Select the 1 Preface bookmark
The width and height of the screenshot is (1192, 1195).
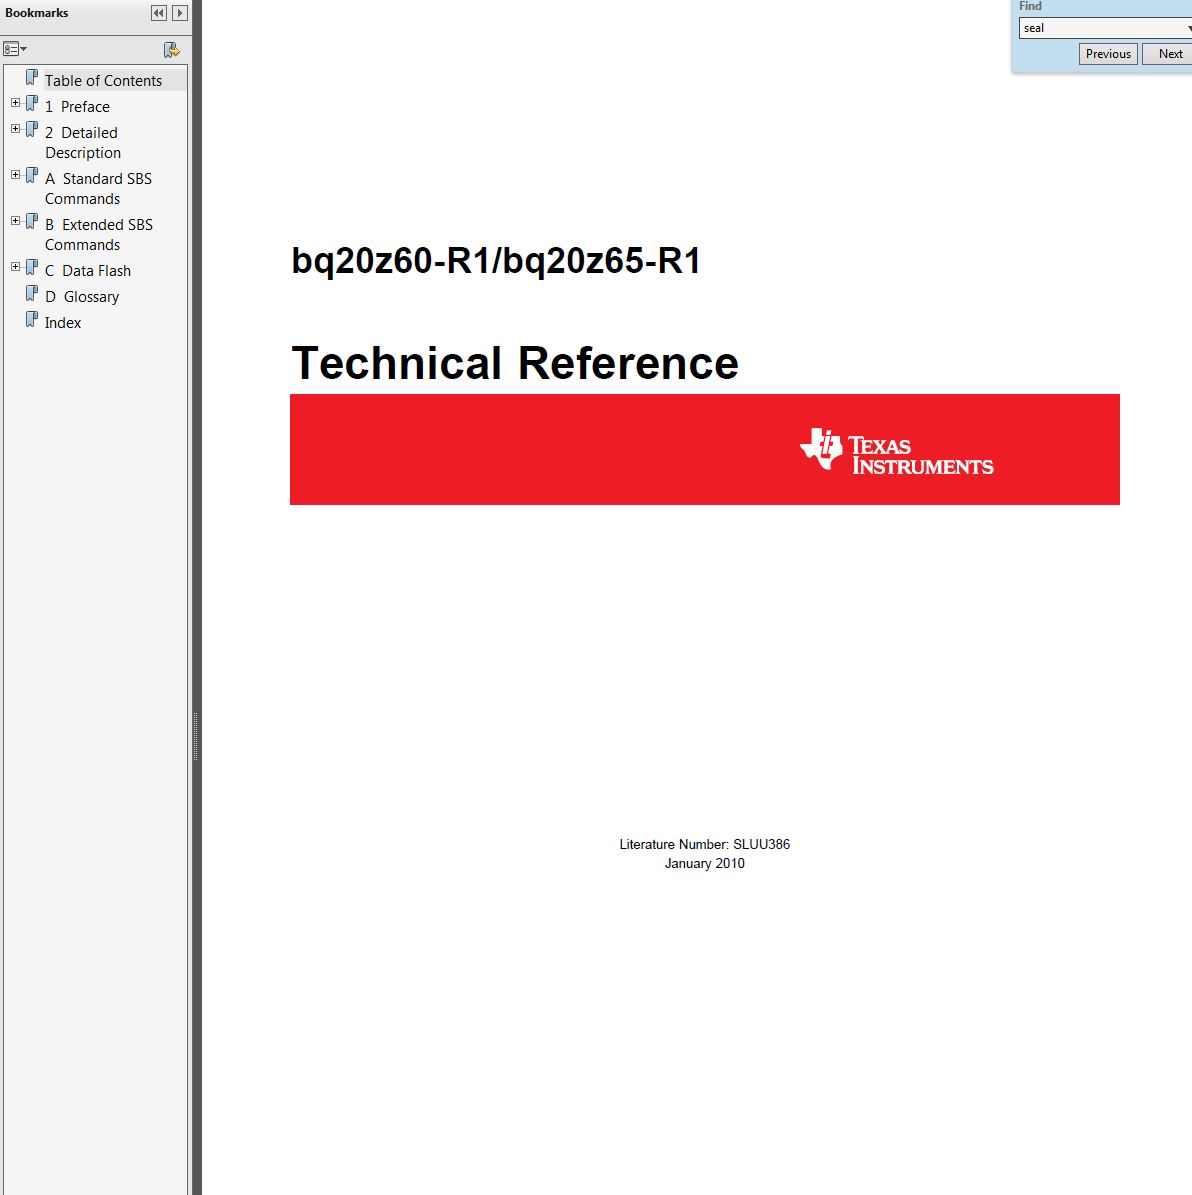77,107
